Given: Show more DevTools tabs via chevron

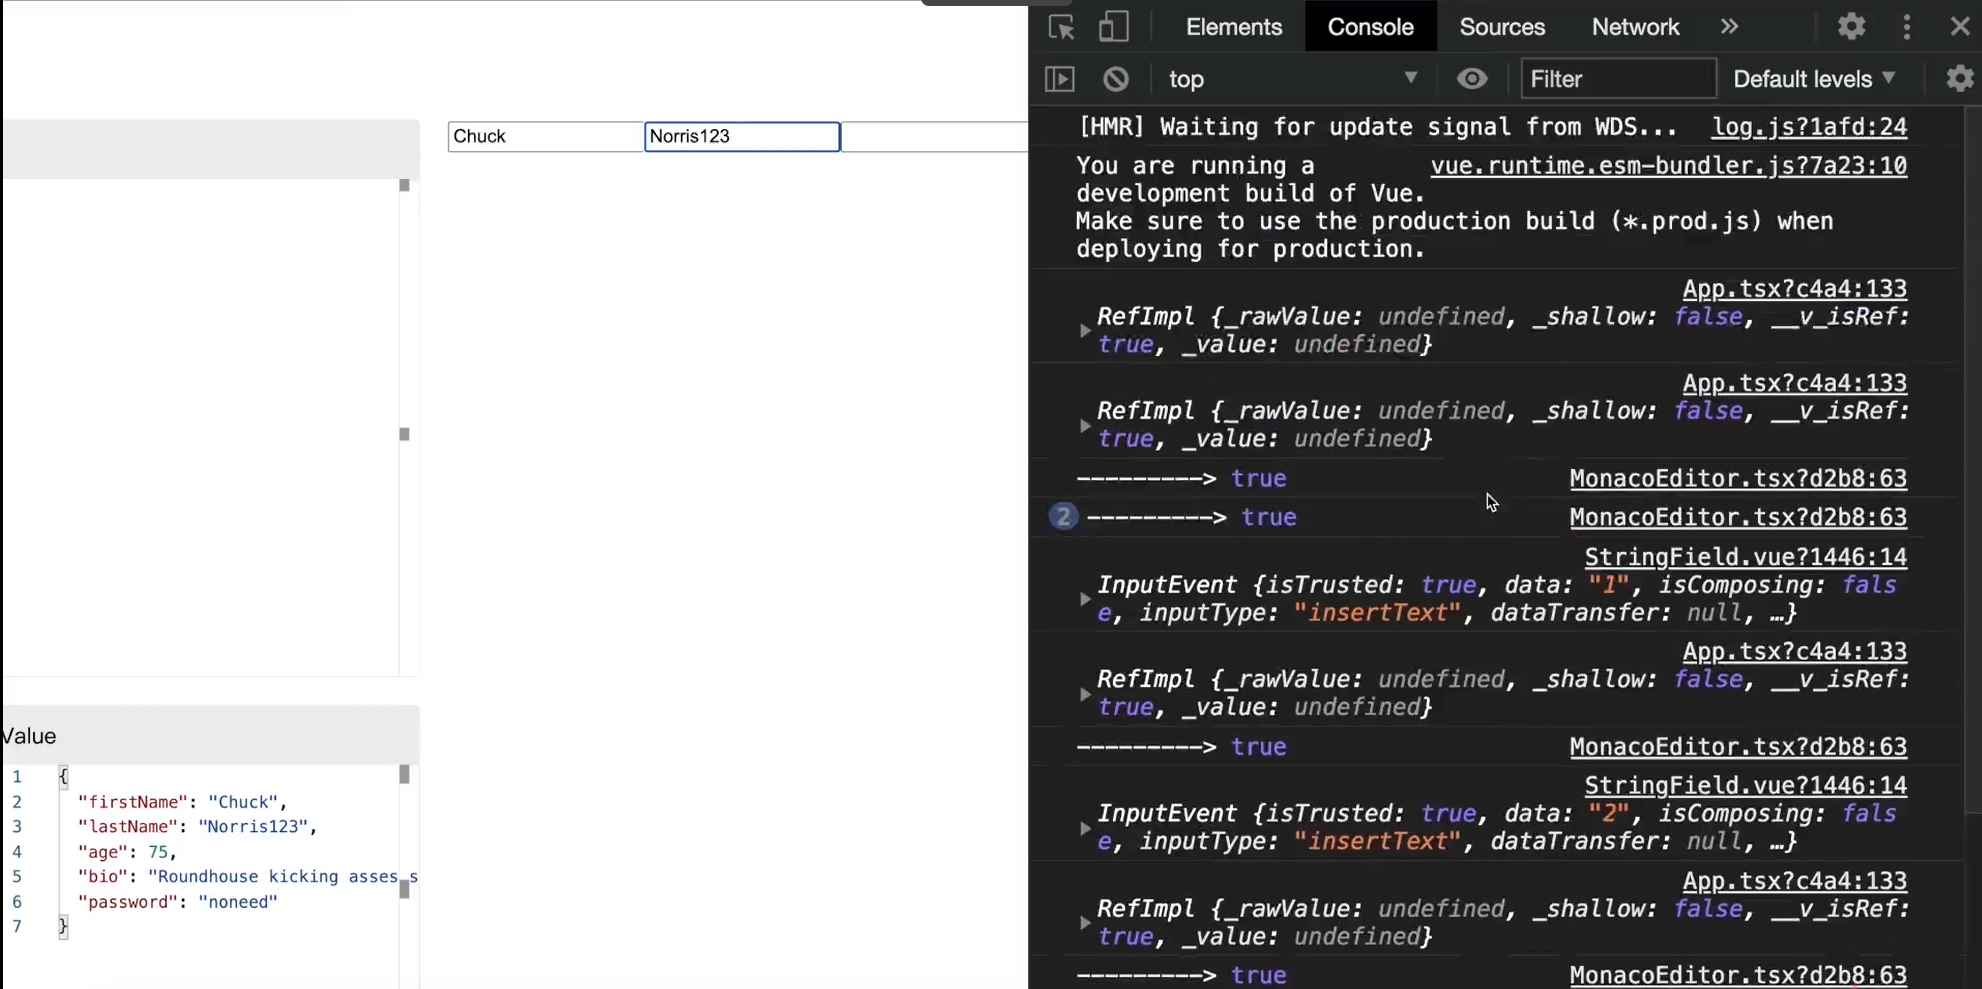Looking at the screenshot, I should tap(1729, 27).
